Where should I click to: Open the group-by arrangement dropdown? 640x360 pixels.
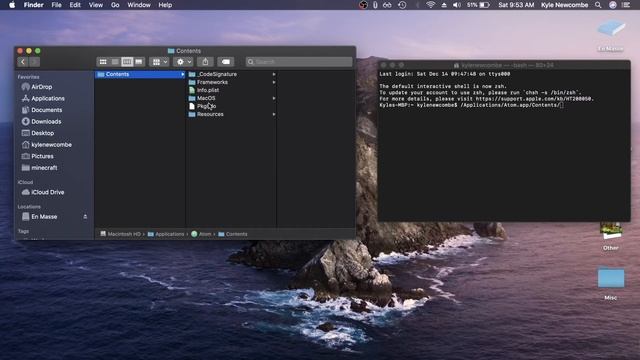159,62
